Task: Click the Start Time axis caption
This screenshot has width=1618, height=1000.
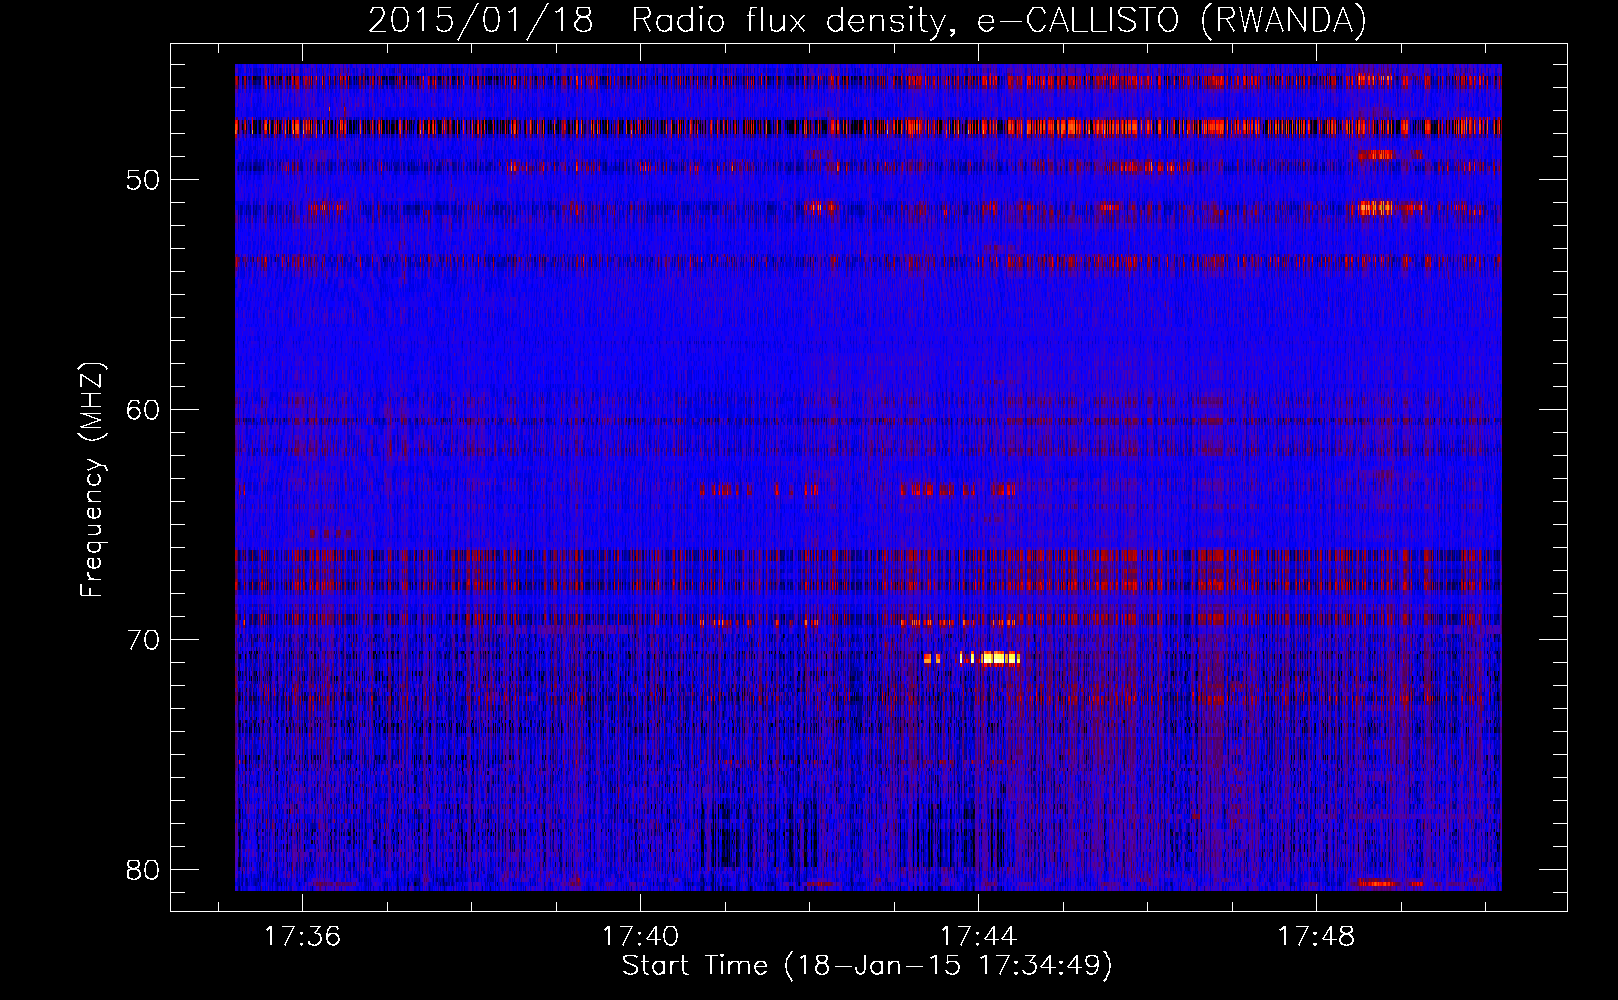Action: (x=867, y=966)
